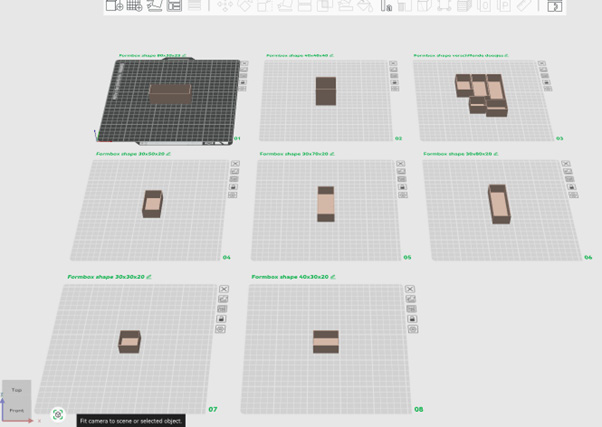Arrange objects on plate 03
The width and height of the screenshot is (602, 427).
[x=546, y=76]
